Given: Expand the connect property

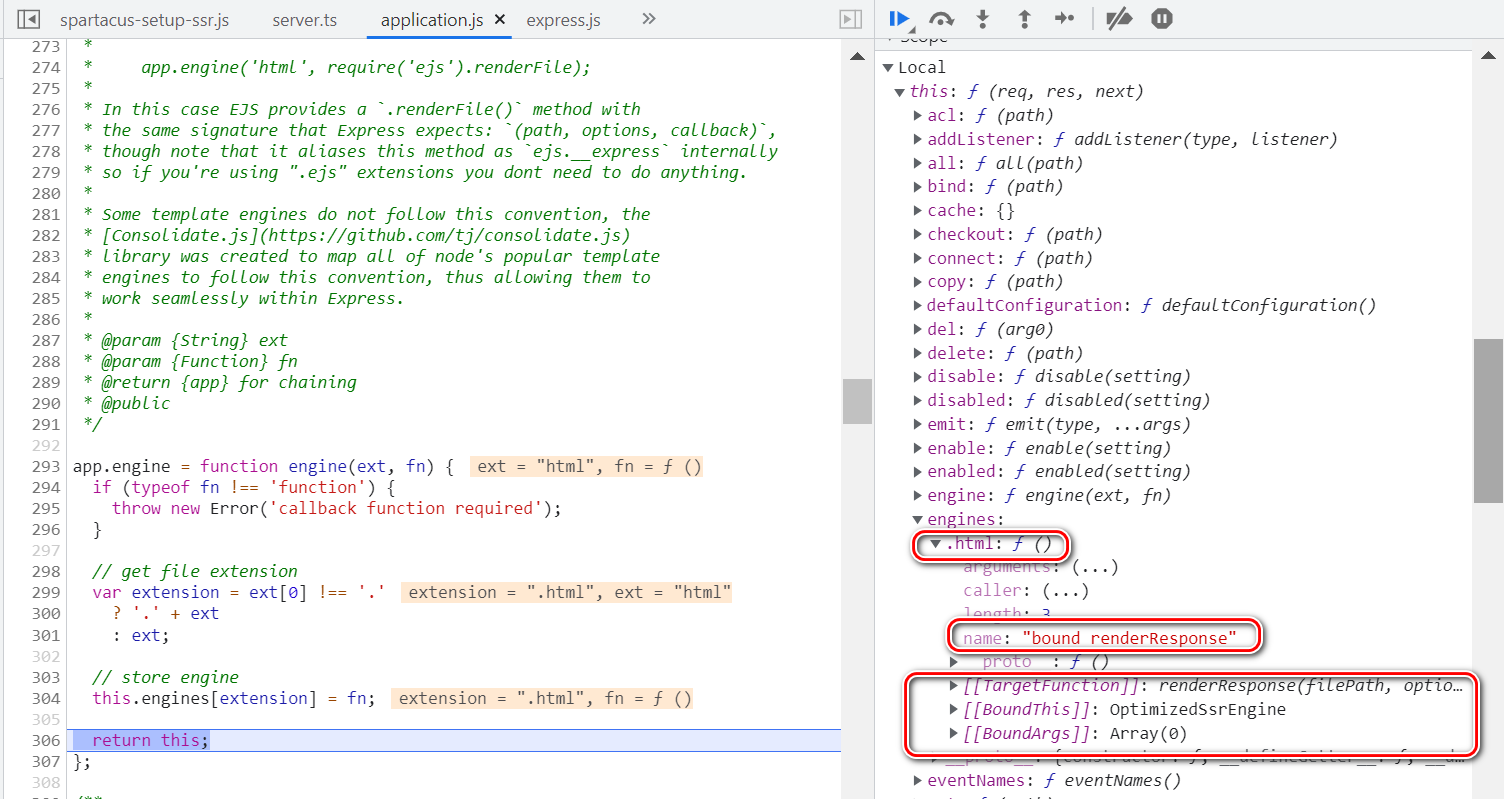Looking at the screenshot, I should pos(917,258).
